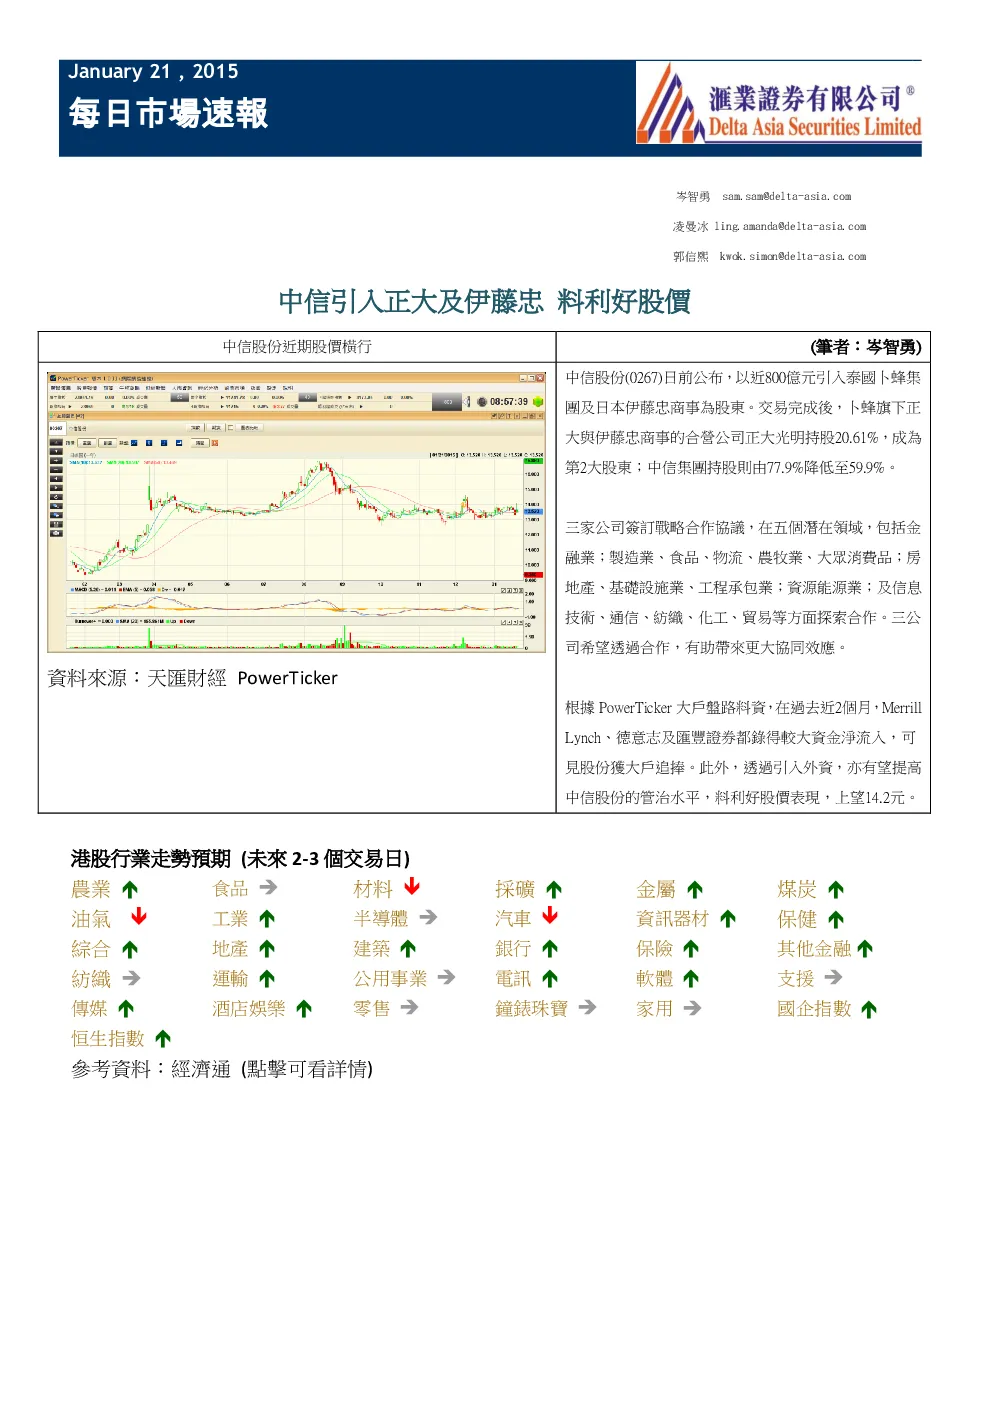Image resolution: width=992 pixels, height=1403 pixels.
Task: Click the 農業 sector label
Action: 91,889
